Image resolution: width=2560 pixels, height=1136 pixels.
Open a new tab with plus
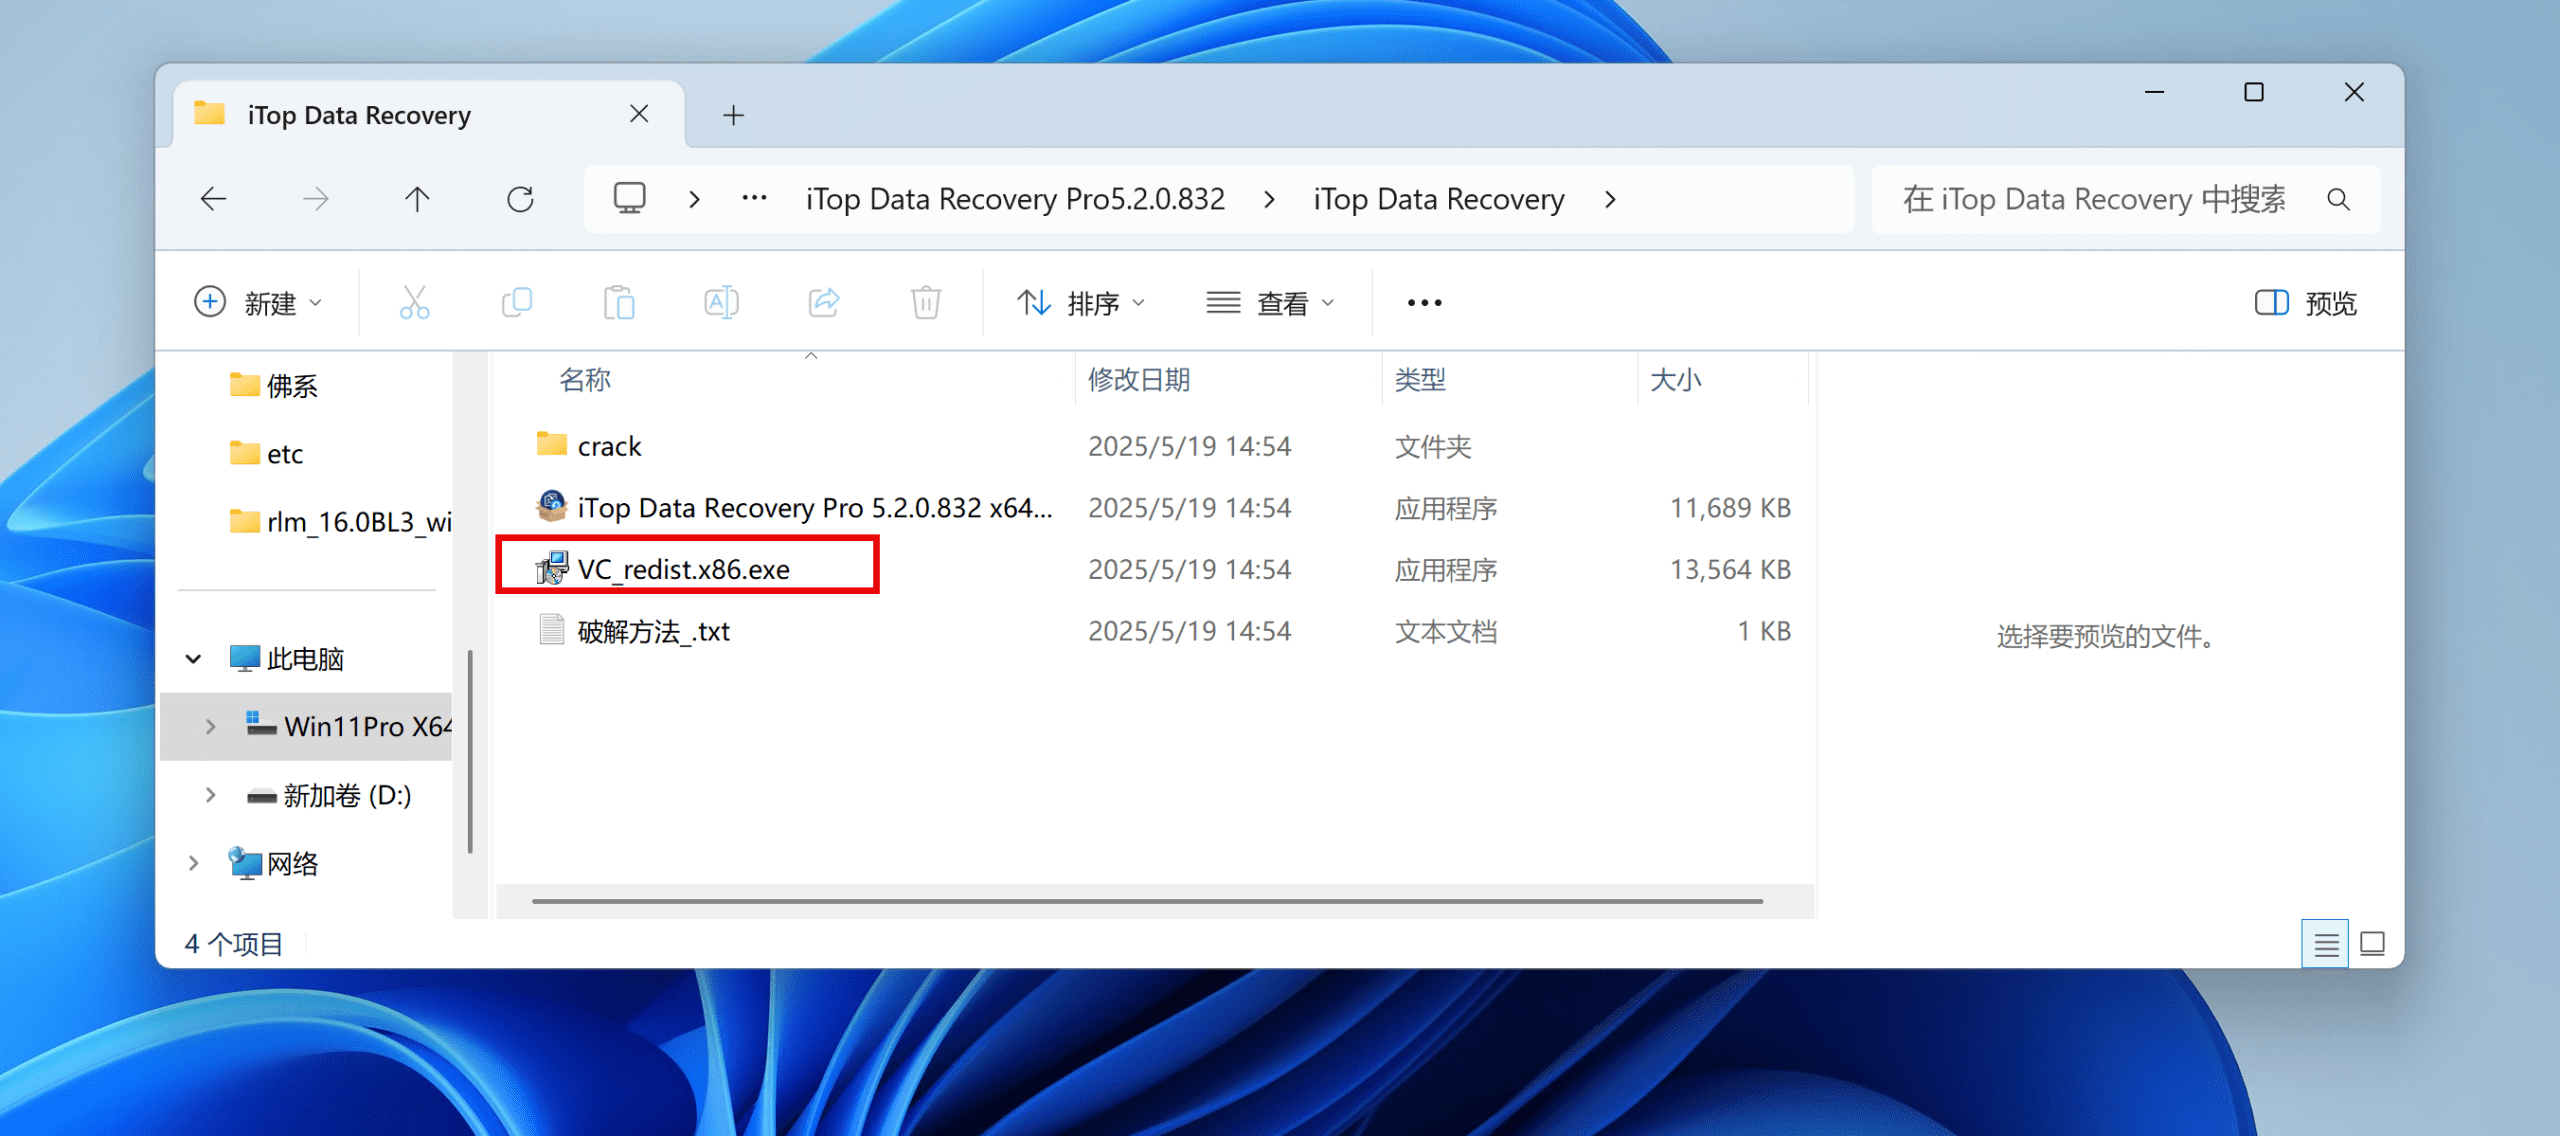(733, 115)
